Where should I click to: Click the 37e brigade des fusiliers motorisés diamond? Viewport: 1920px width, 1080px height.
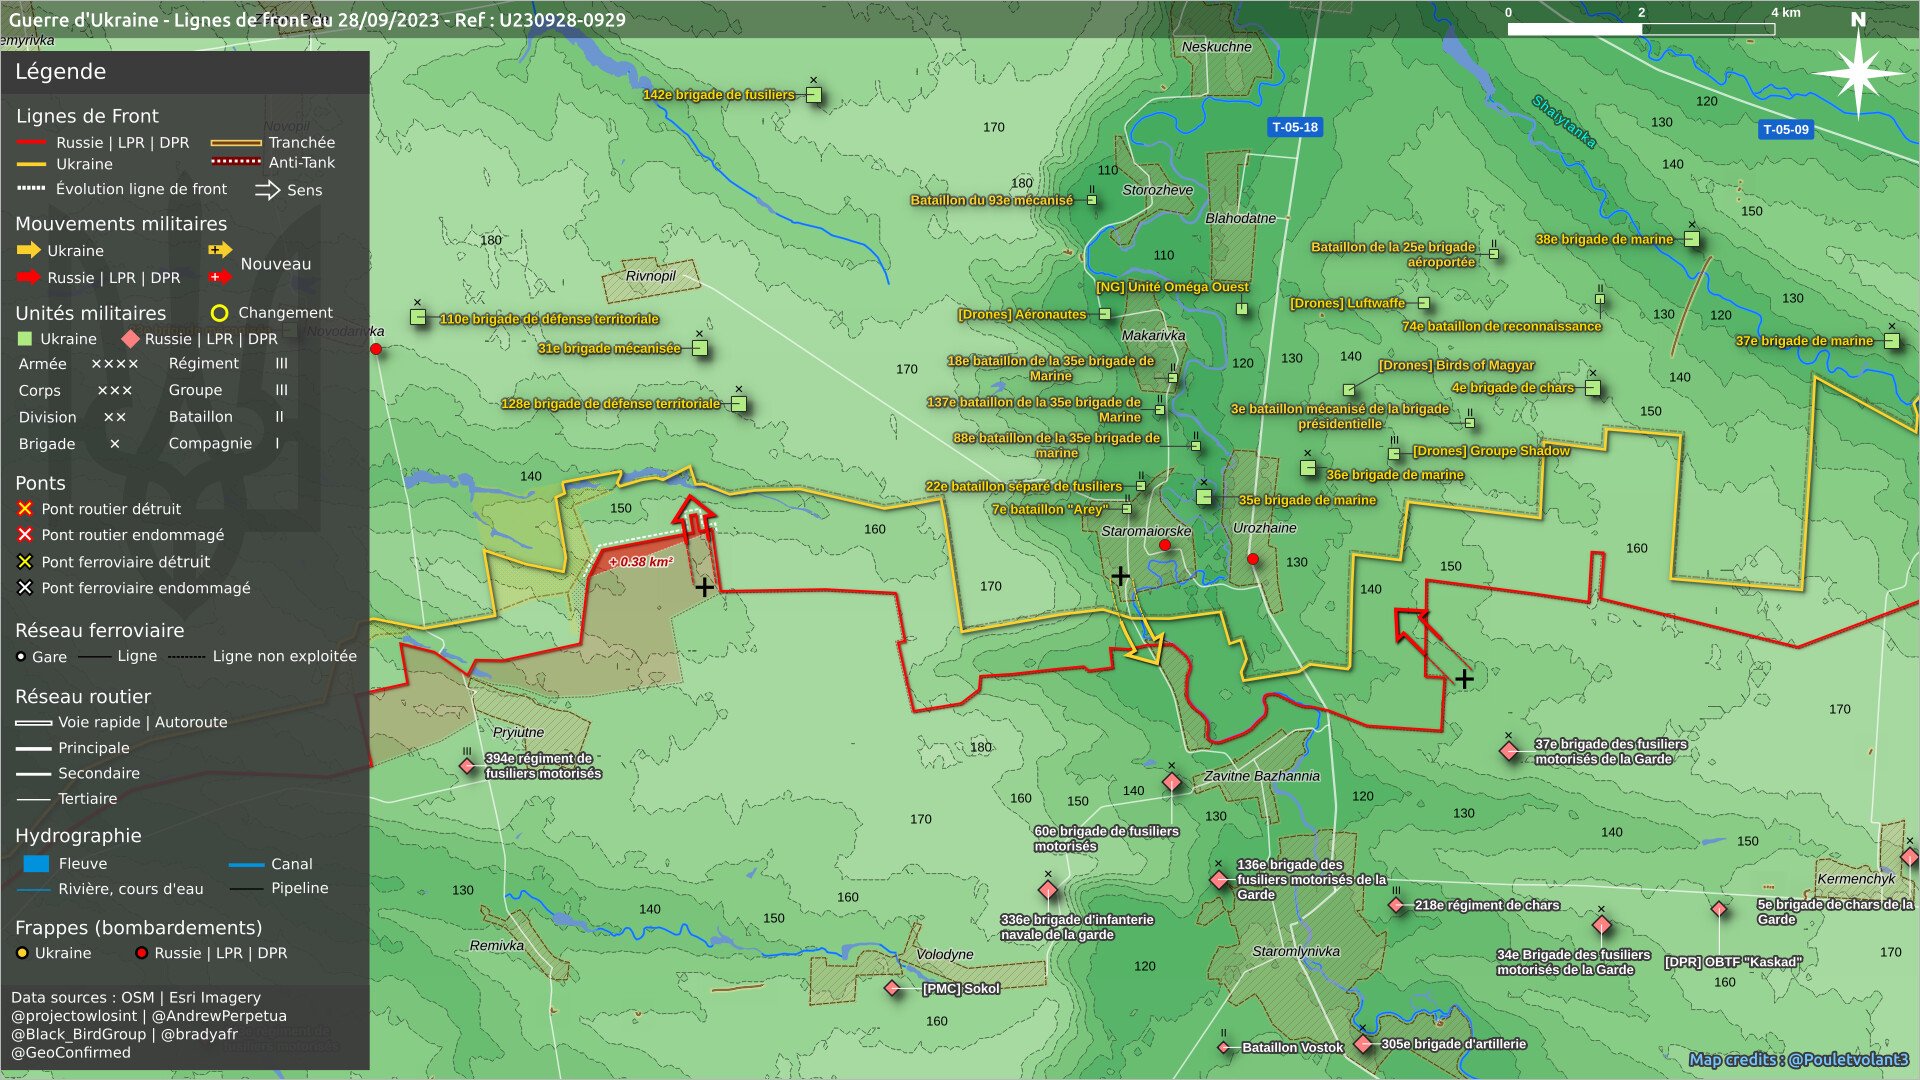(x=1509, y=750)
